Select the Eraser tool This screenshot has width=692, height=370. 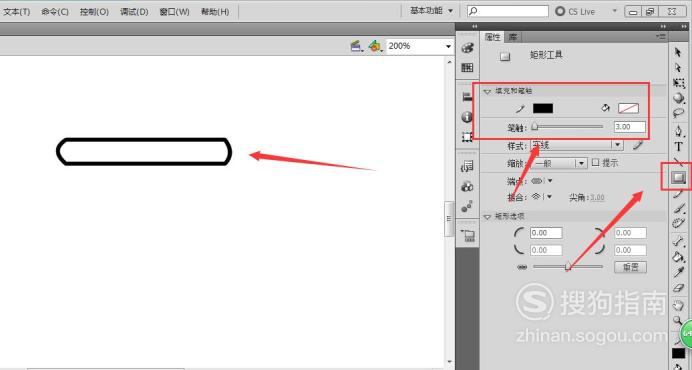pyautogui.click(x=678, y=288)
